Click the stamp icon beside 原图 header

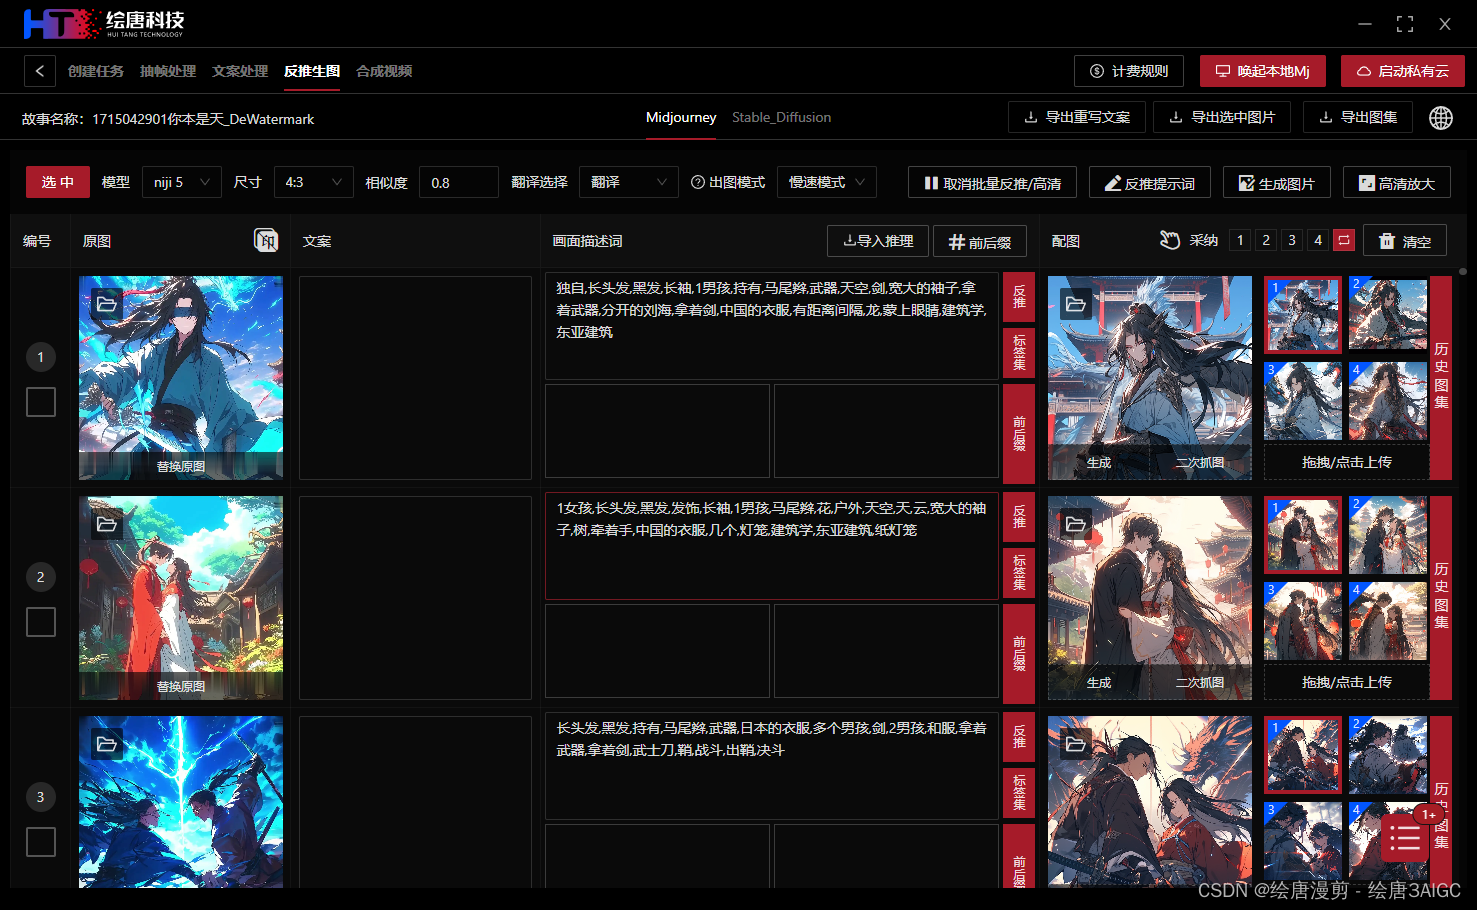coord(266,240)
